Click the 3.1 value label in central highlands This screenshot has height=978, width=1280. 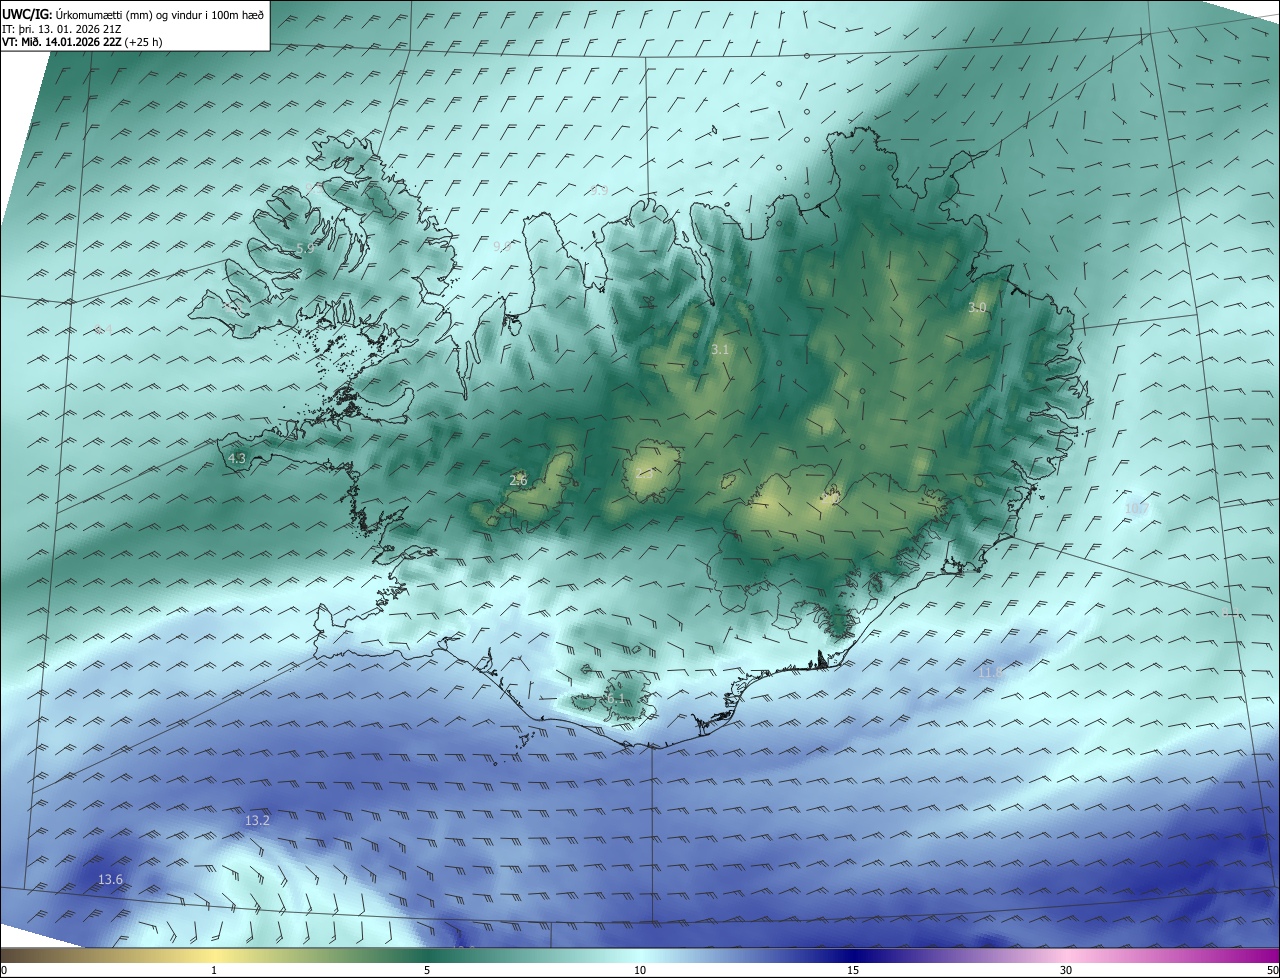(720, 350)
